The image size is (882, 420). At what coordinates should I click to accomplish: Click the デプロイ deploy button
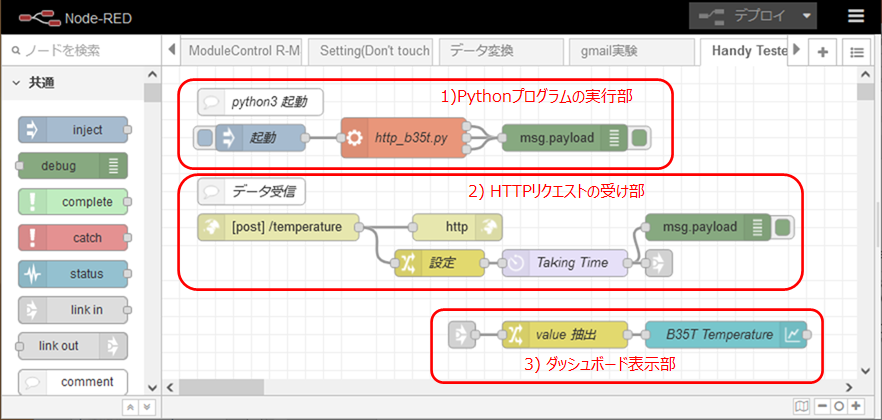point(742,16)
